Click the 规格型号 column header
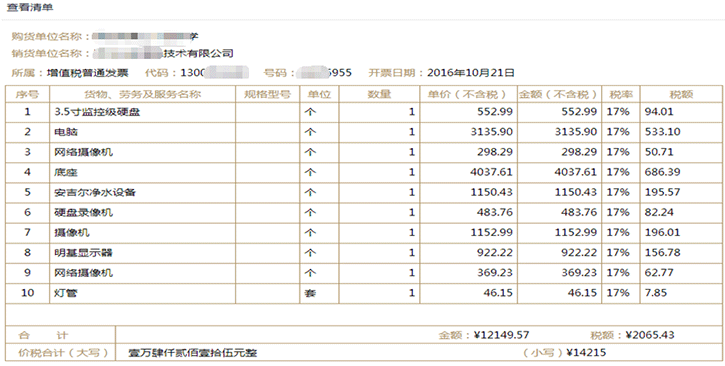 (x=268, y=94)
